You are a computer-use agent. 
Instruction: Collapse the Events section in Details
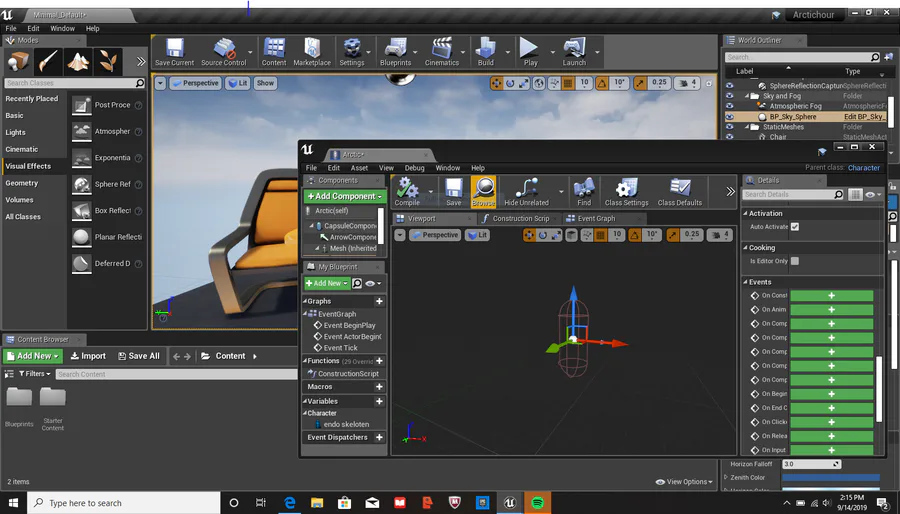pyautogui.click(x=746, y=282)
